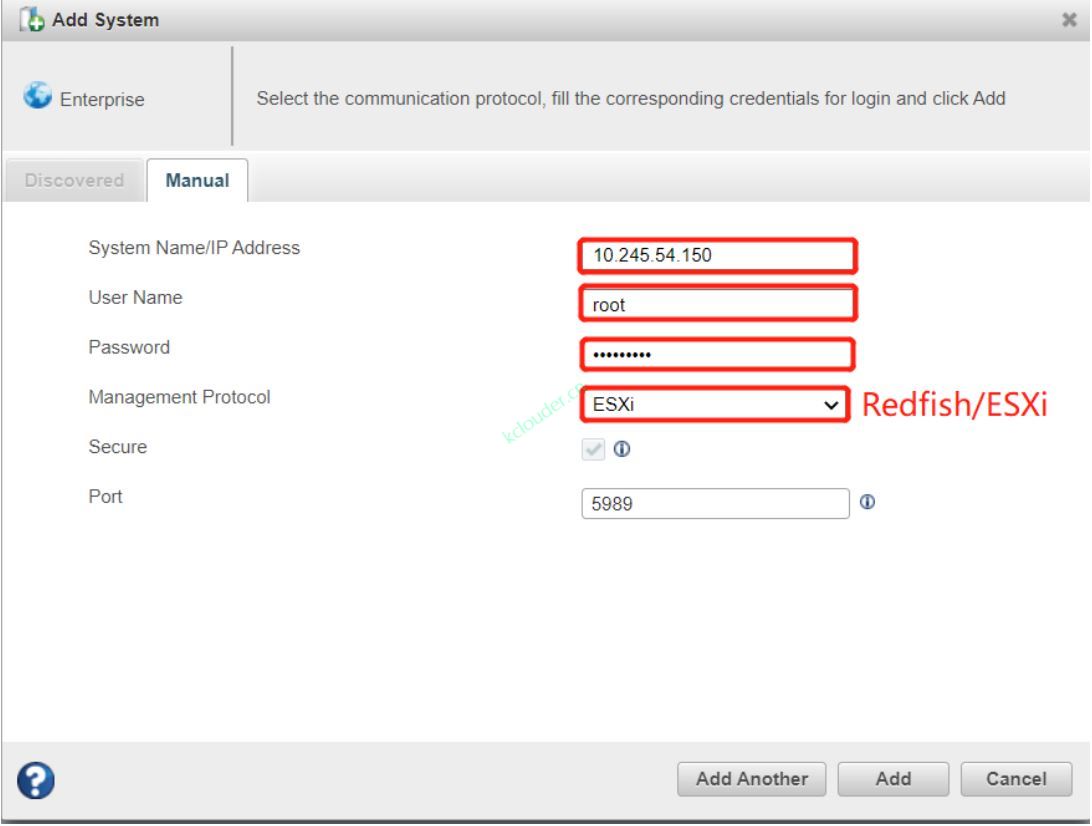Image resolution: width=1092 pixels, height=826 pixels.
Task: Open the help question mark icon
Action: (36, 780)
